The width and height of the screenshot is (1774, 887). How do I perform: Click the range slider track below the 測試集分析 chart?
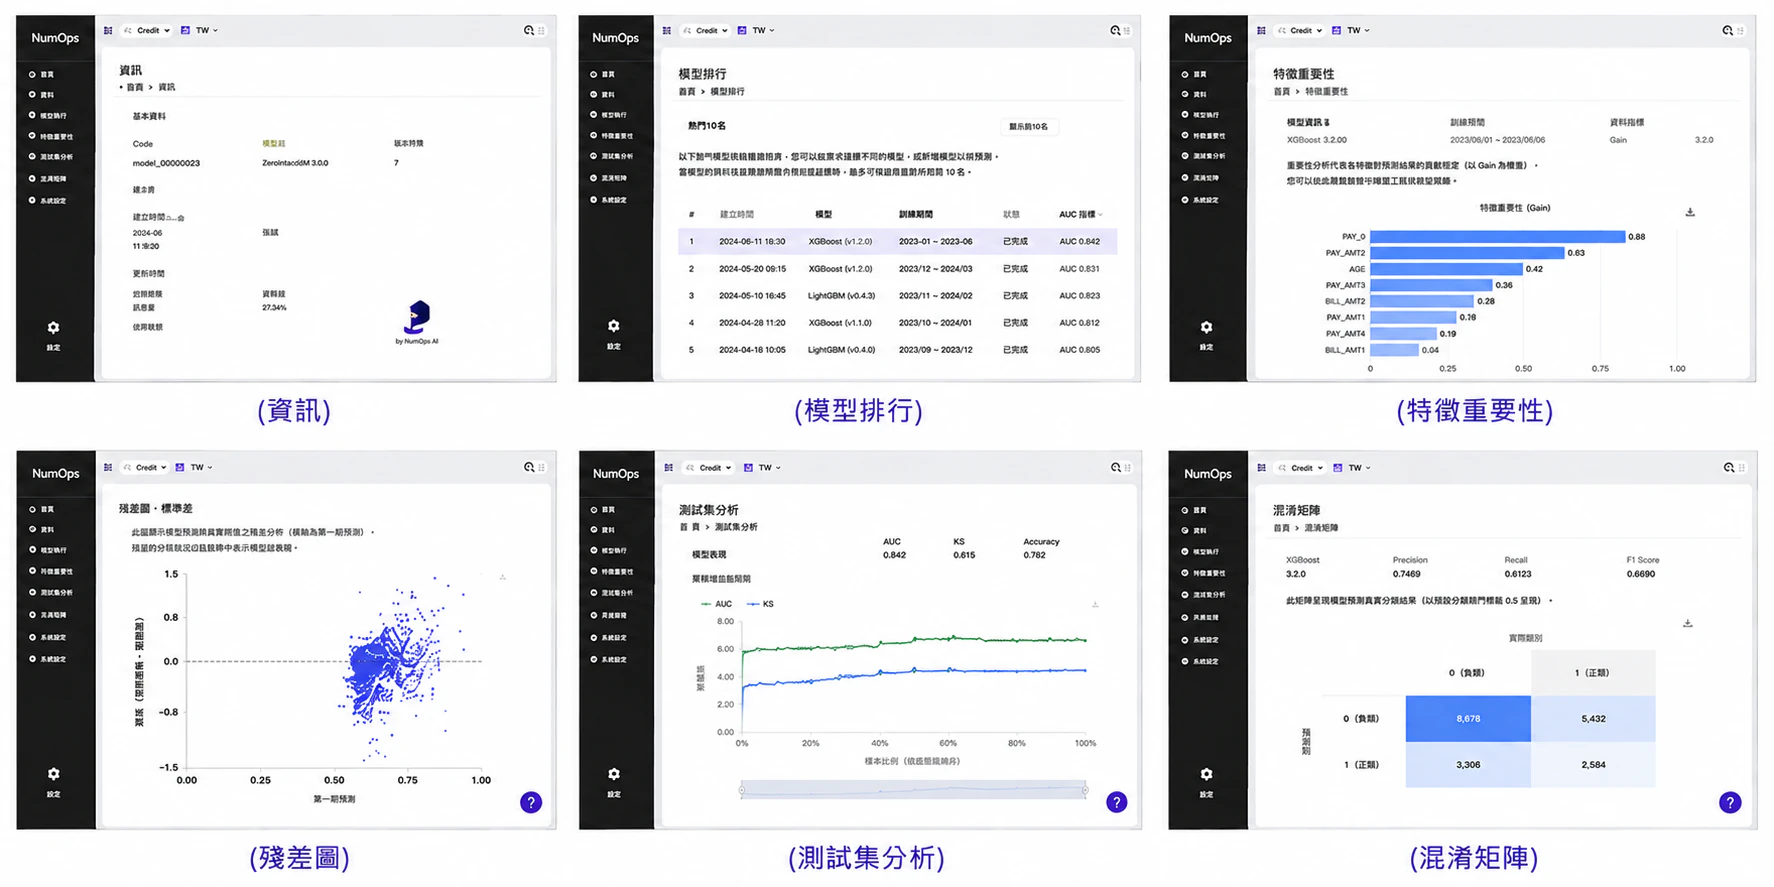click(x=913, y=790)
